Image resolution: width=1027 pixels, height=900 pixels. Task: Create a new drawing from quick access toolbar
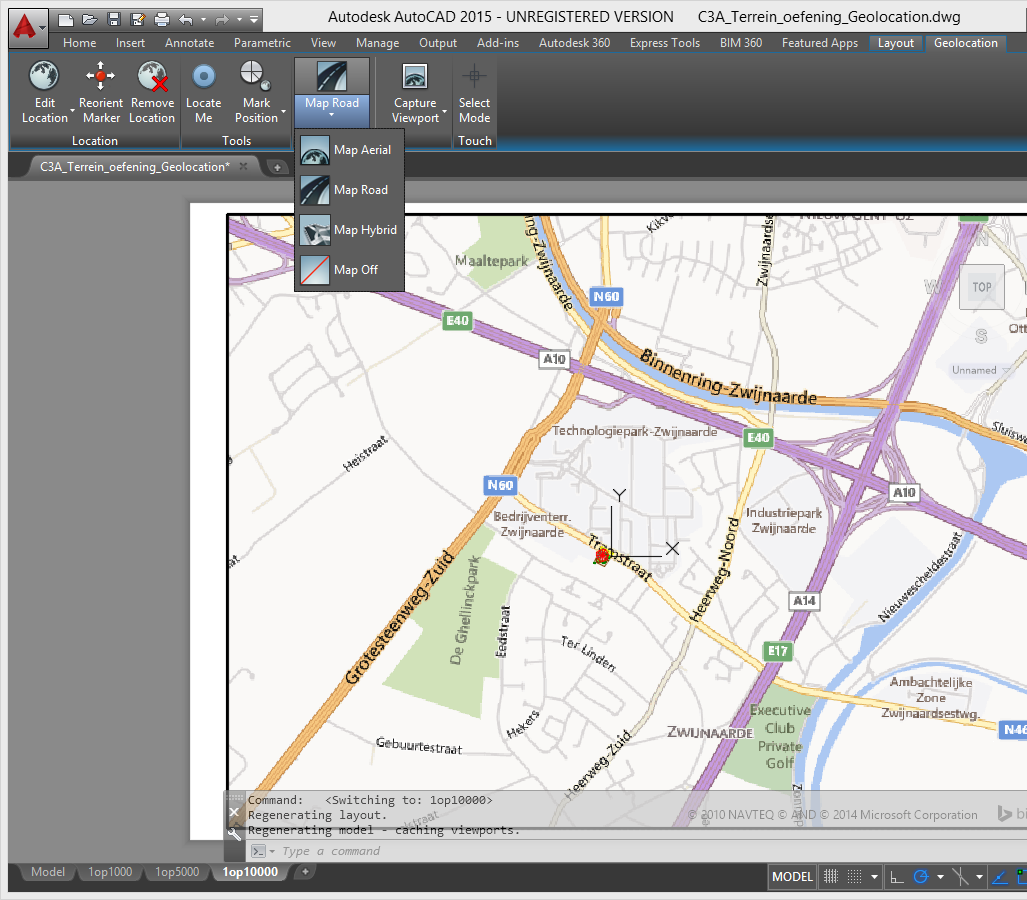tap(65, 20)
